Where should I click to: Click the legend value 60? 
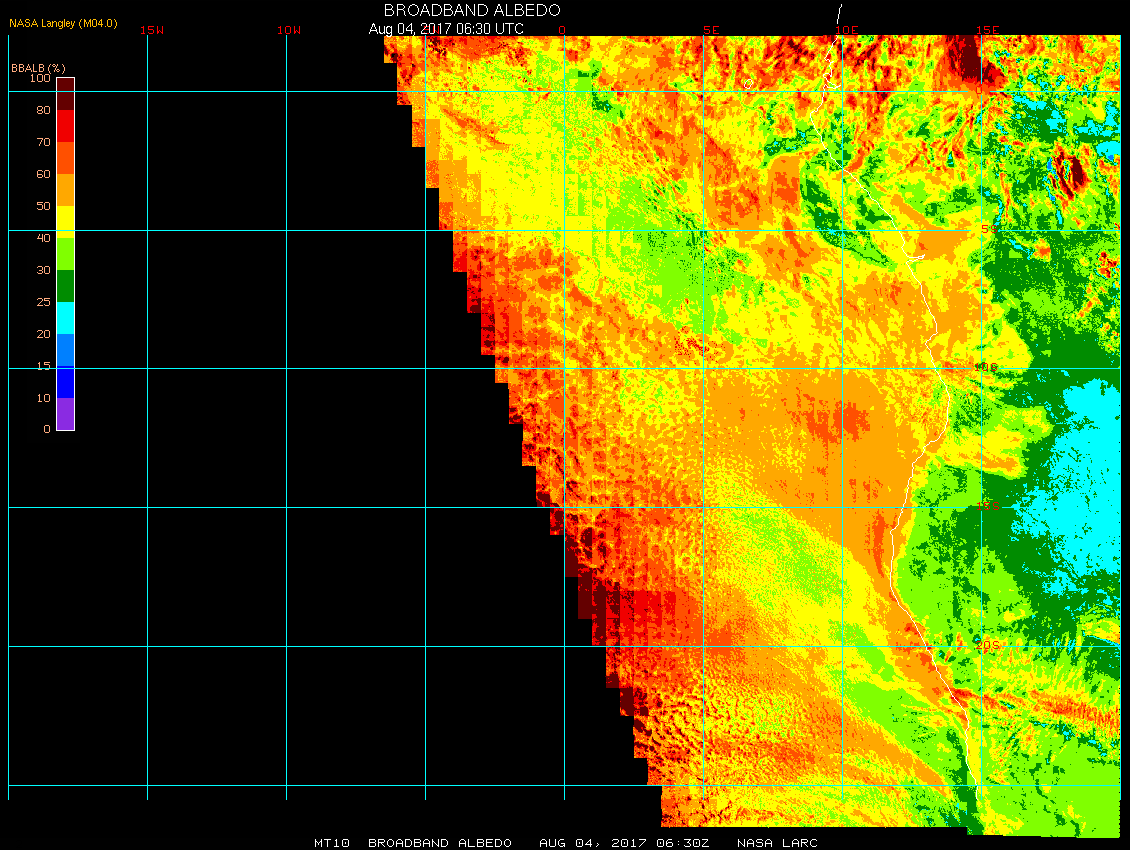point(43,174)
